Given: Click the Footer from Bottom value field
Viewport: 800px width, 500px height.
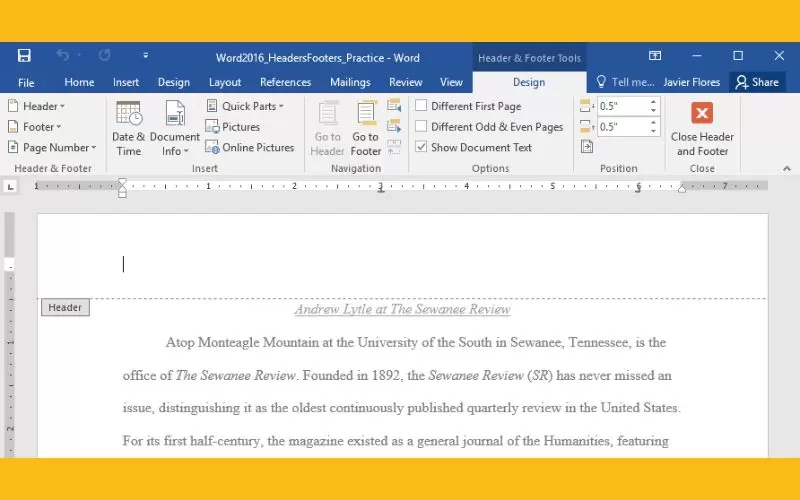Looking at the screenshot, I should pyautogui.click(x=622, y=127).
